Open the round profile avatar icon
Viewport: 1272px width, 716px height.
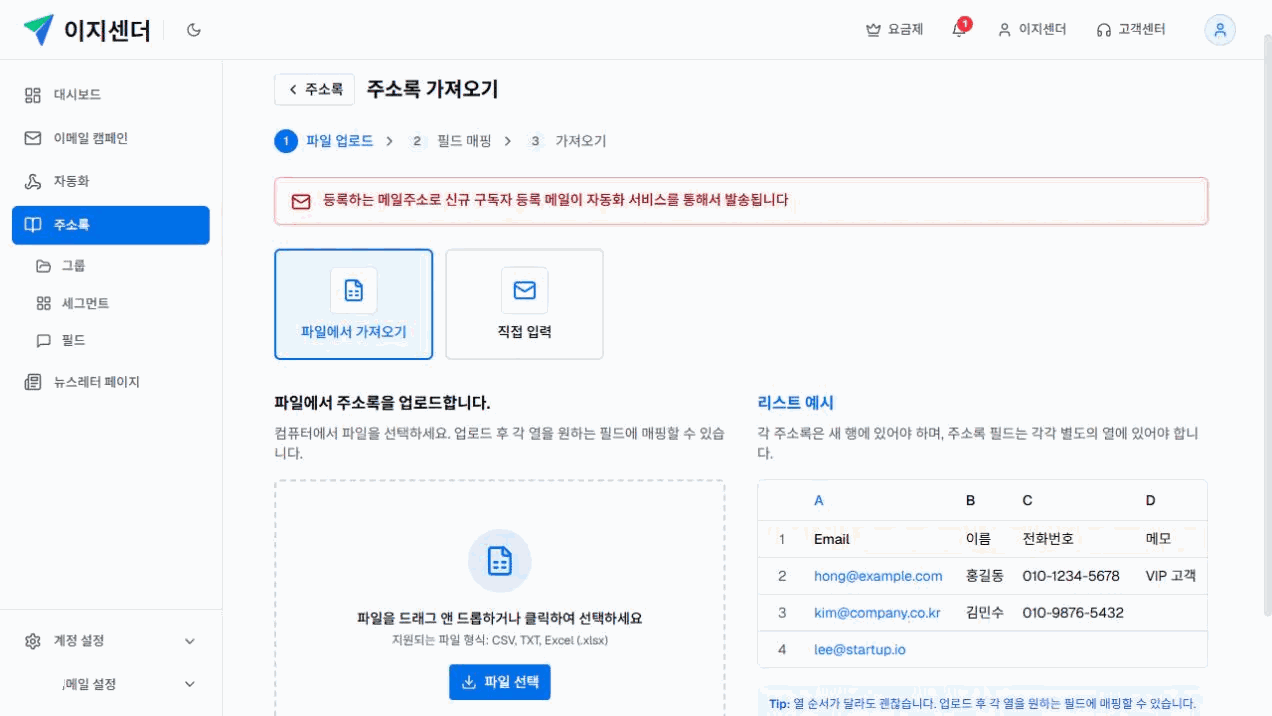pos(1220,30)
